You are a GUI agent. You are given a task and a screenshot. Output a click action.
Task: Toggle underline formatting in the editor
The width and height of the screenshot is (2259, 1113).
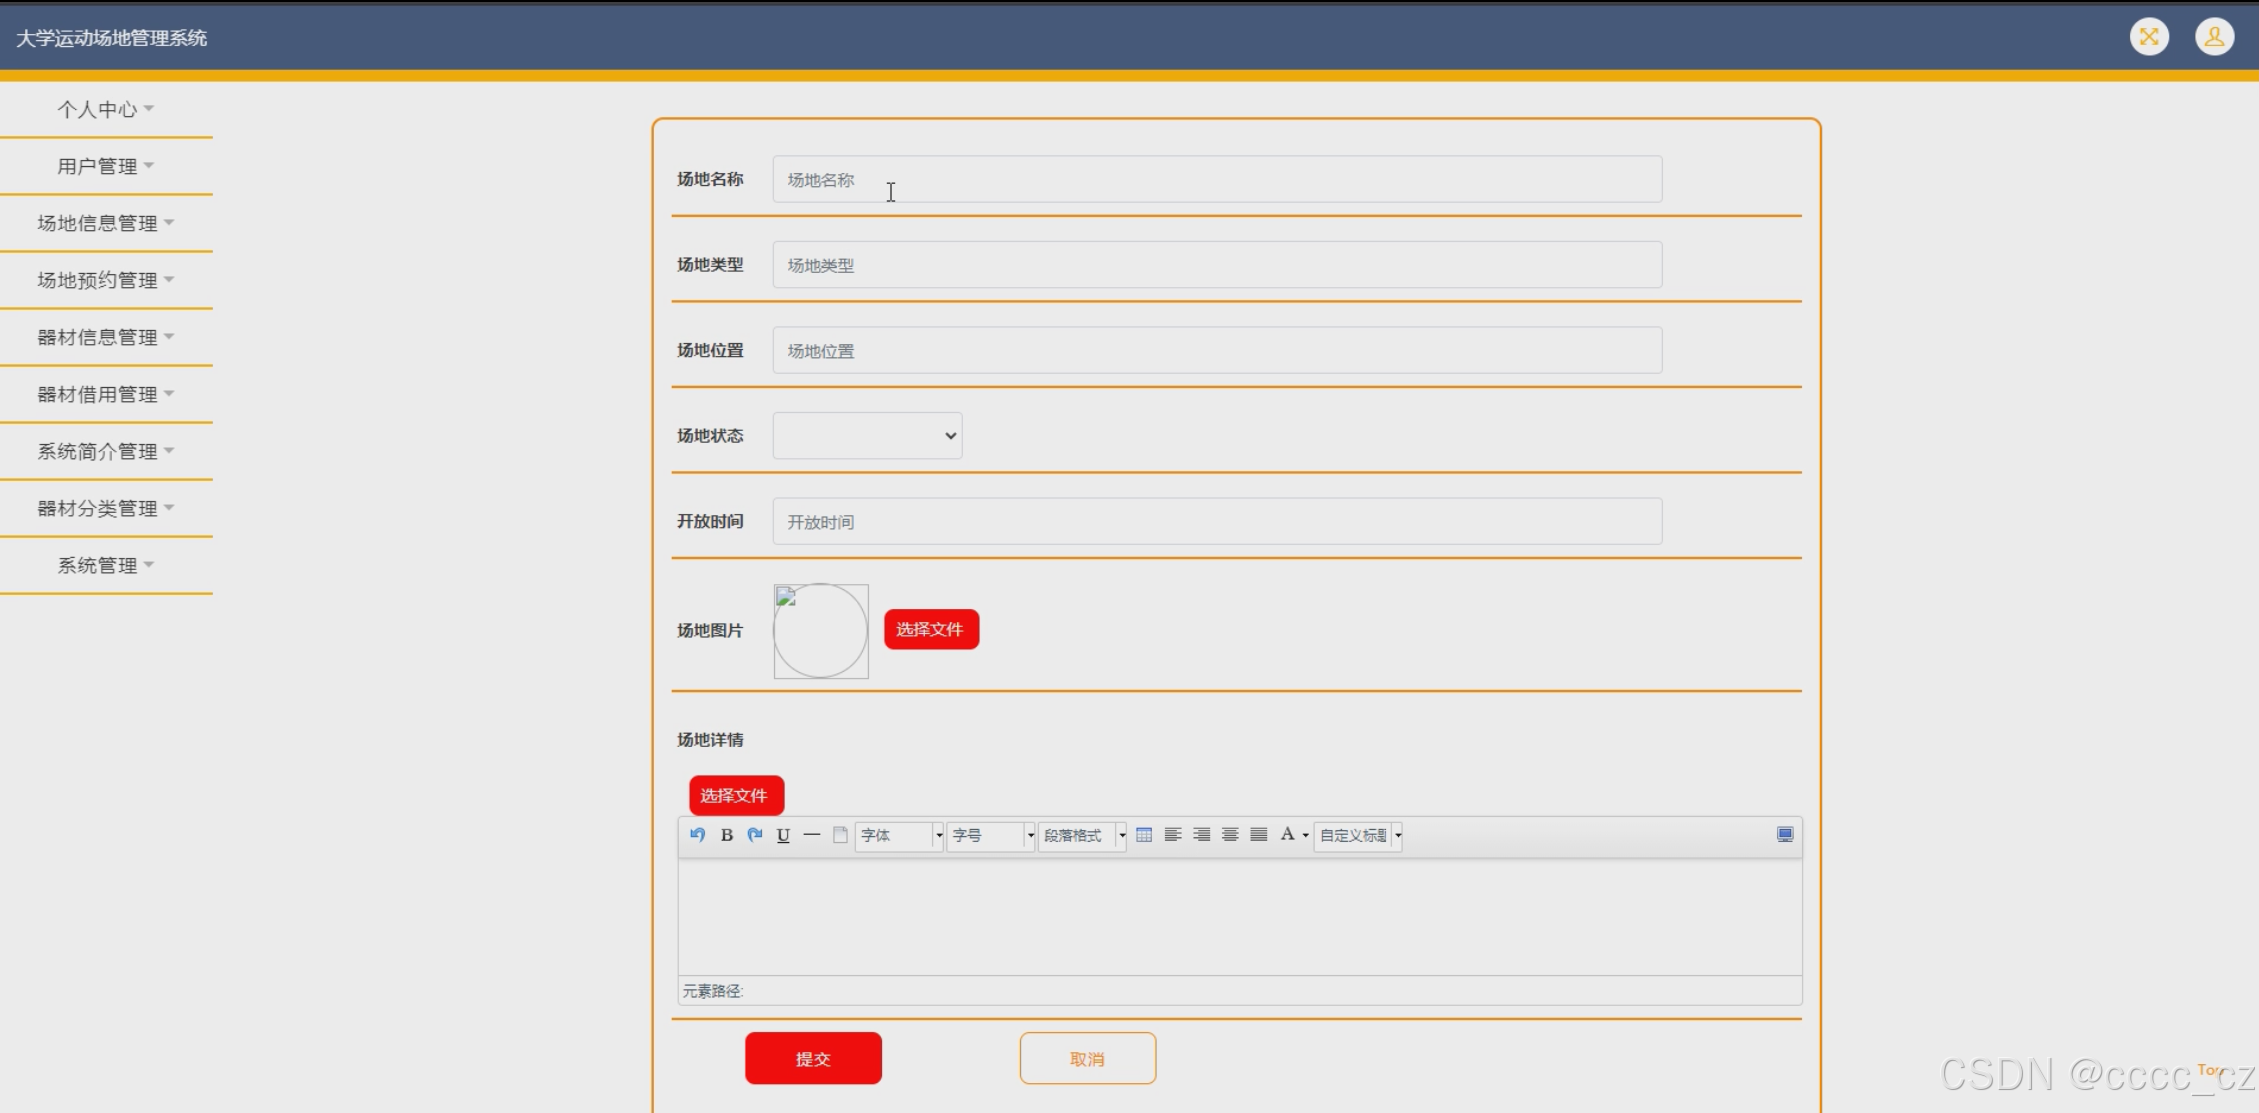(x=783, y=835)
